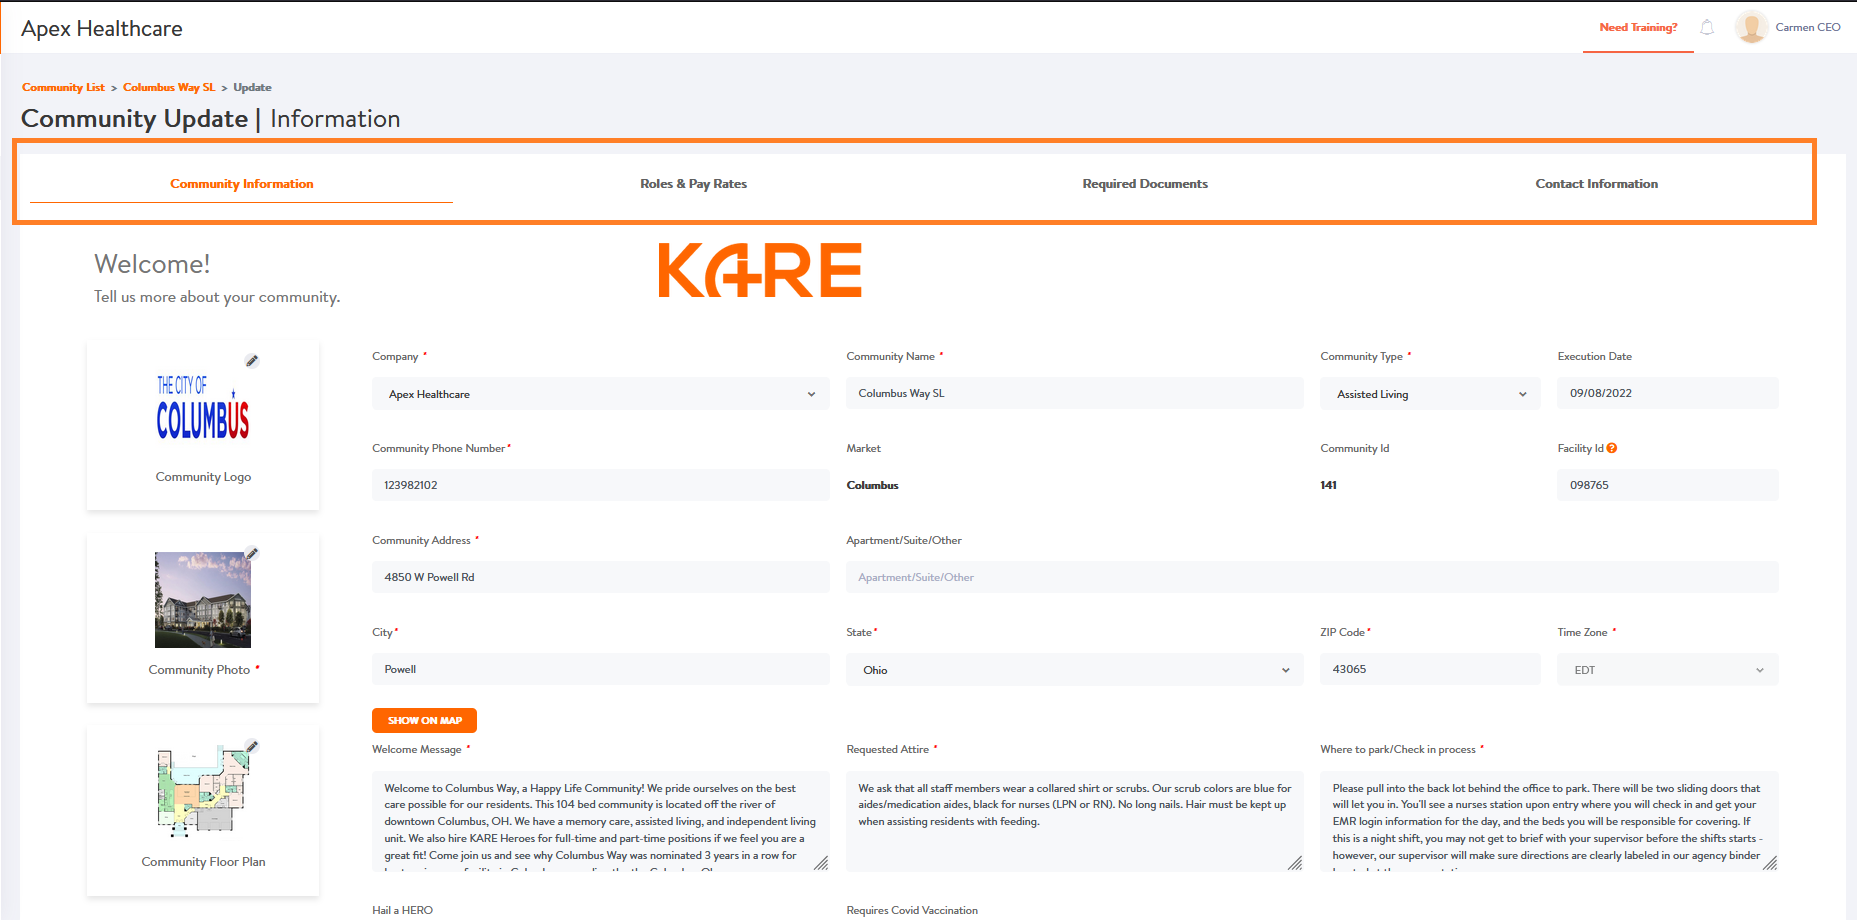This screenshot has width=1857, height=920.
Task: Go to Columbus Way SL breadcrumb
Action: [x=169, y=88]
